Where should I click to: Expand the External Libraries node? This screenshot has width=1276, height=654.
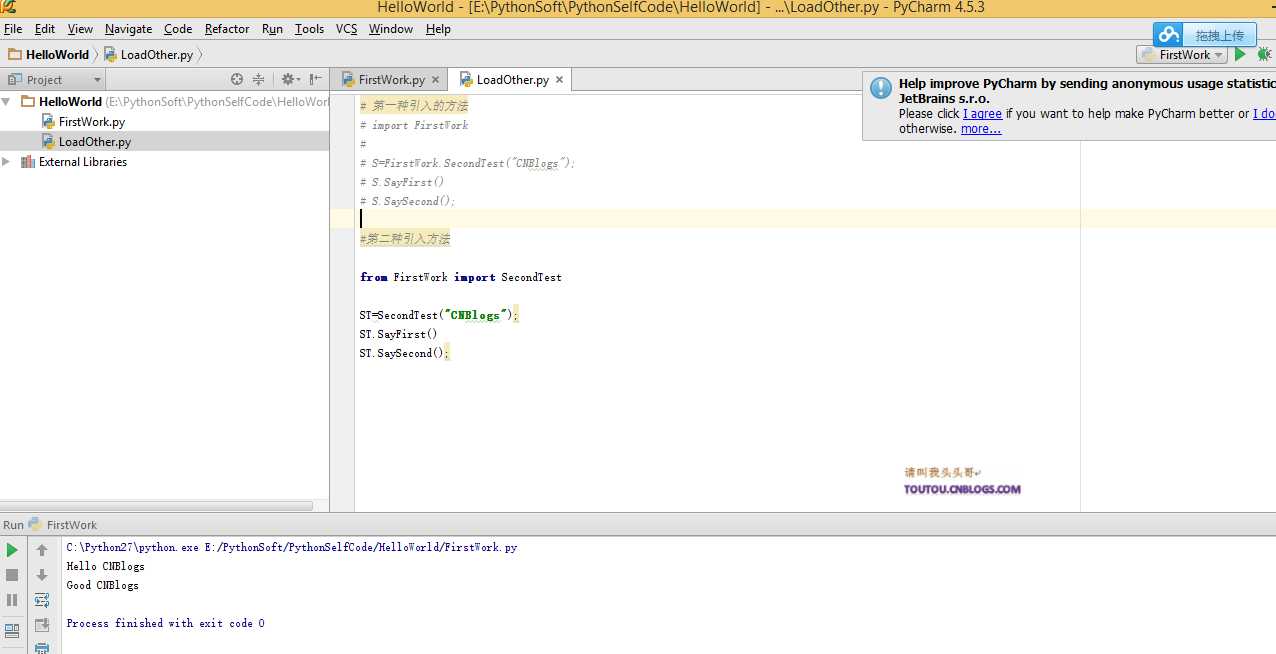(7, 162)
